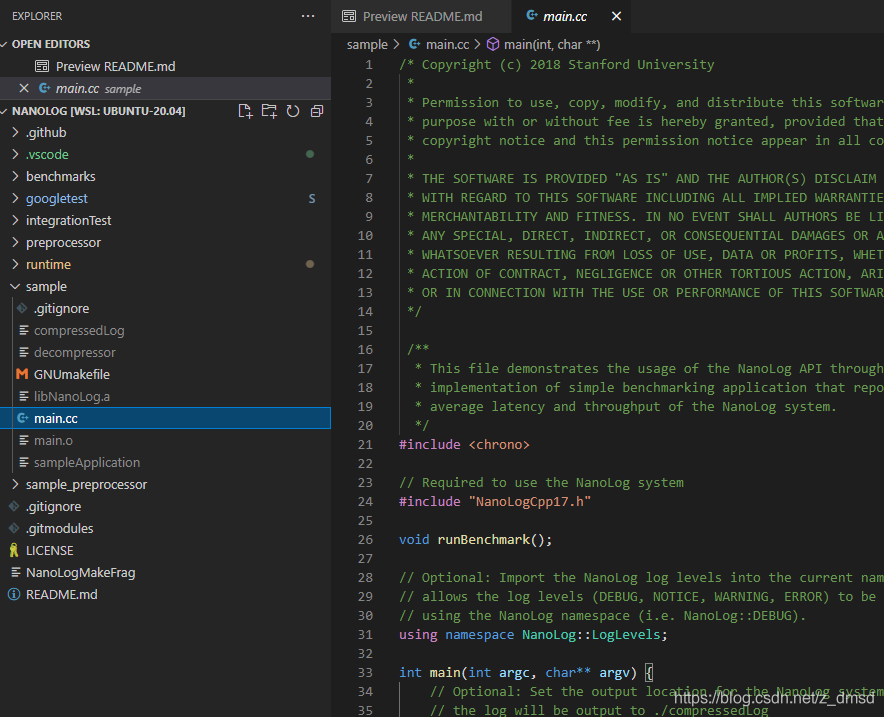Click the info icon beside README.md

(x=14, y=594)
